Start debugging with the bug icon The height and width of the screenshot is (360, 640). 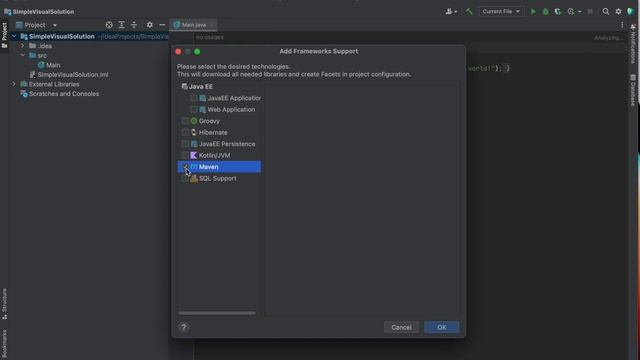[x=545, y=11]
